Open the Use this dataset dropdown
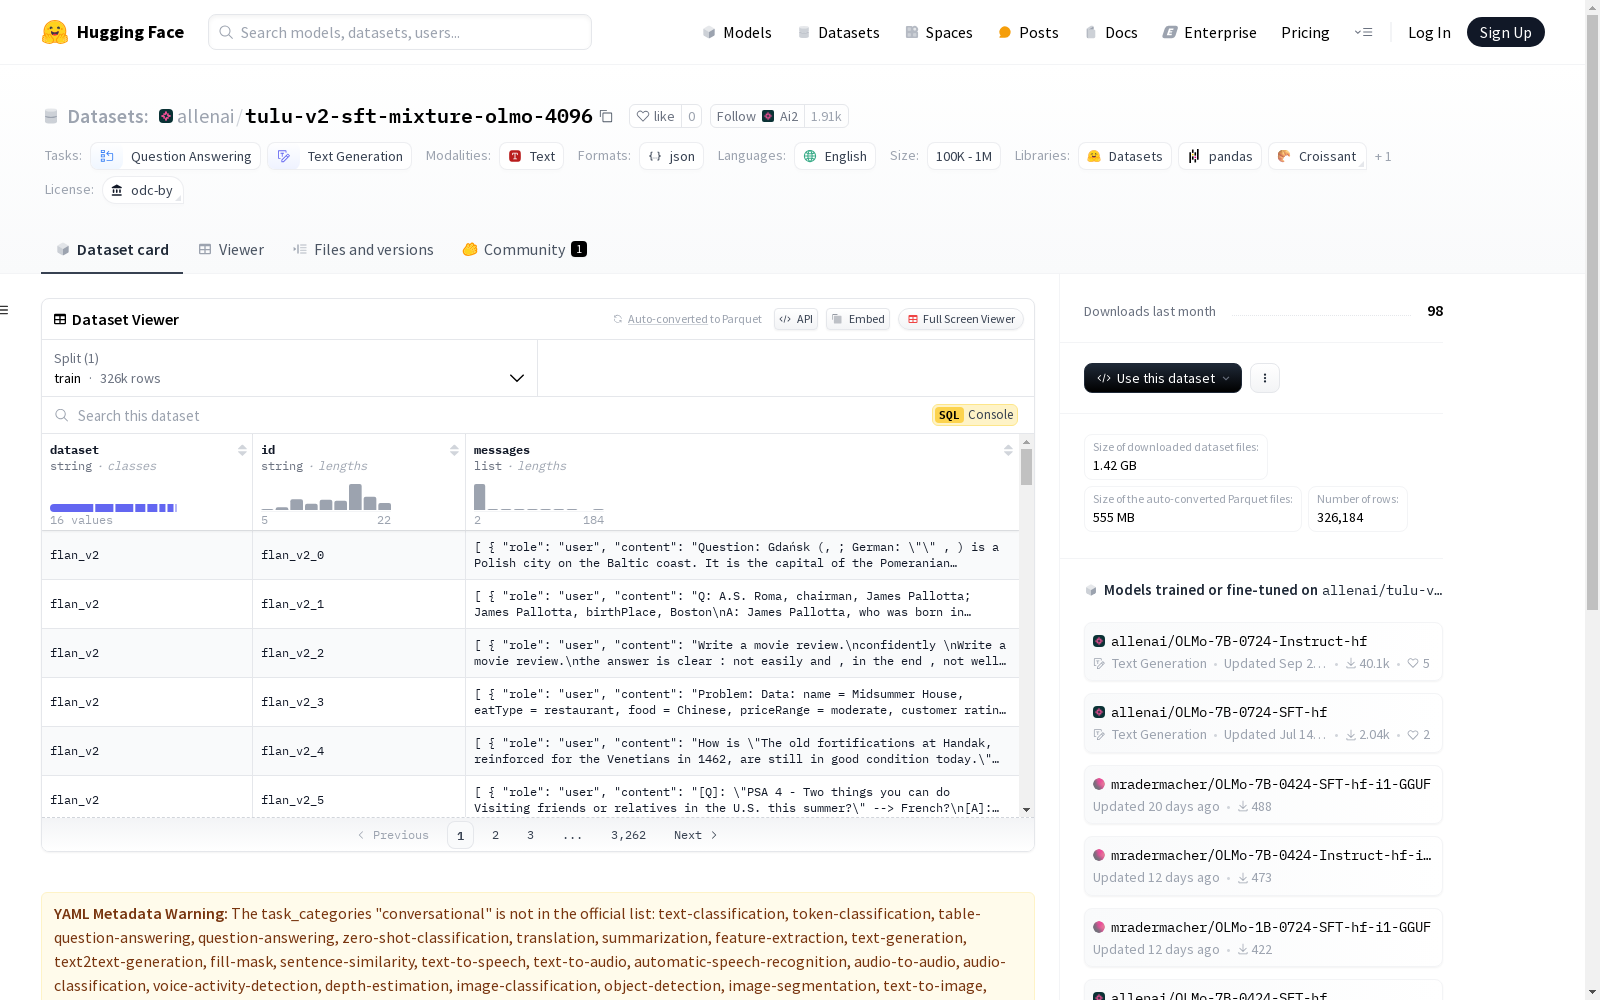The height and width of the screenshot is (1000, 1600). (x=1163, y=378)
